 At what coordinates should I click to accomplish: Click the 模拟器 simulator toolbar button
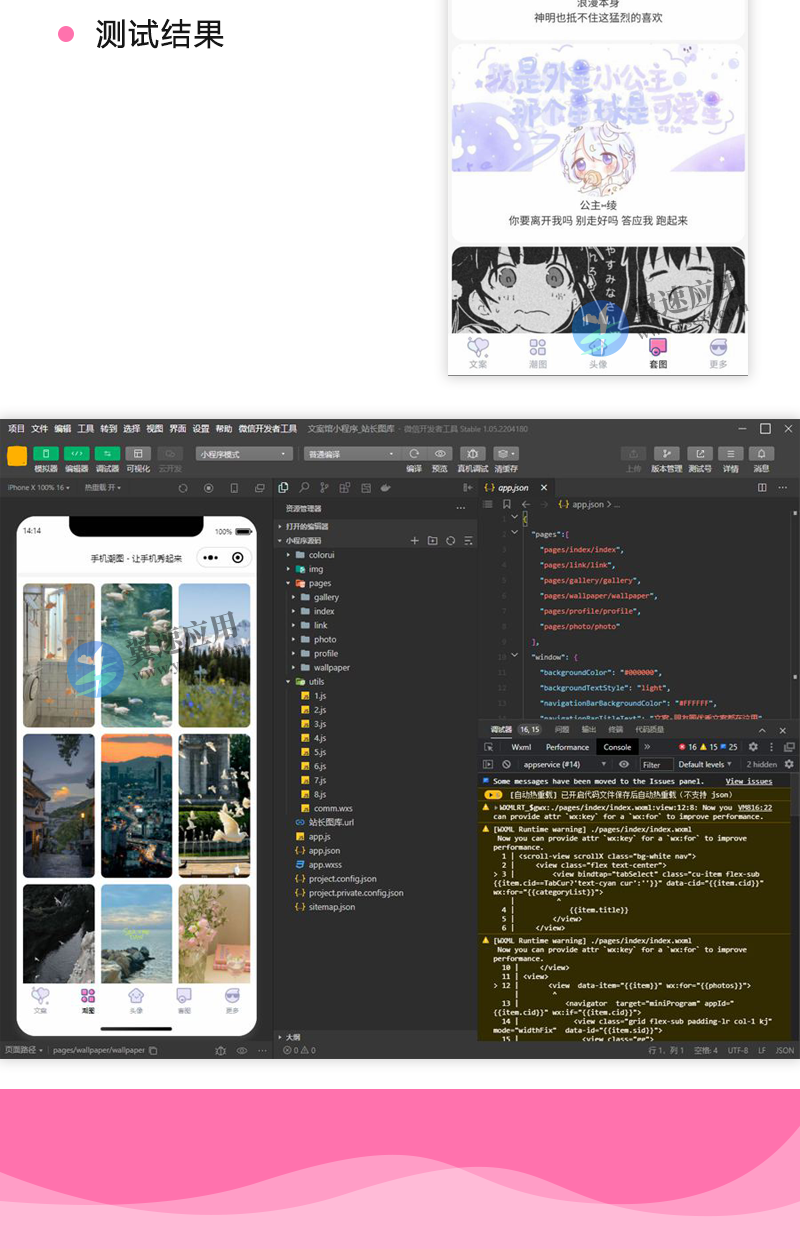coord(46,454)
